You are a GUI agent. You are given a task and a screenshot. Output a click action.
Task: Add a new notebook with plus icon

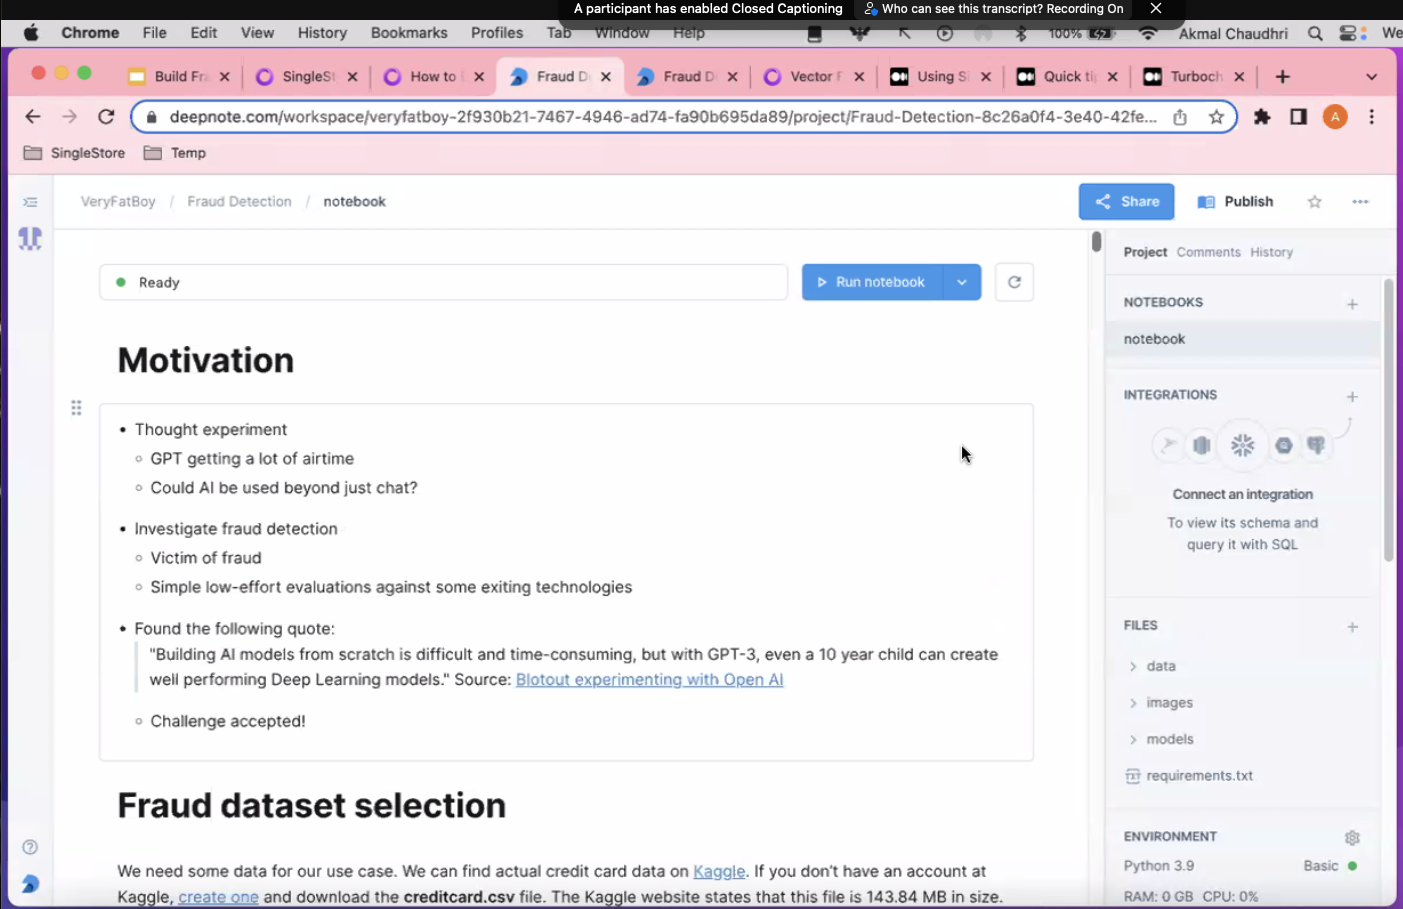pyautogui.click(x=1352, y=303)
